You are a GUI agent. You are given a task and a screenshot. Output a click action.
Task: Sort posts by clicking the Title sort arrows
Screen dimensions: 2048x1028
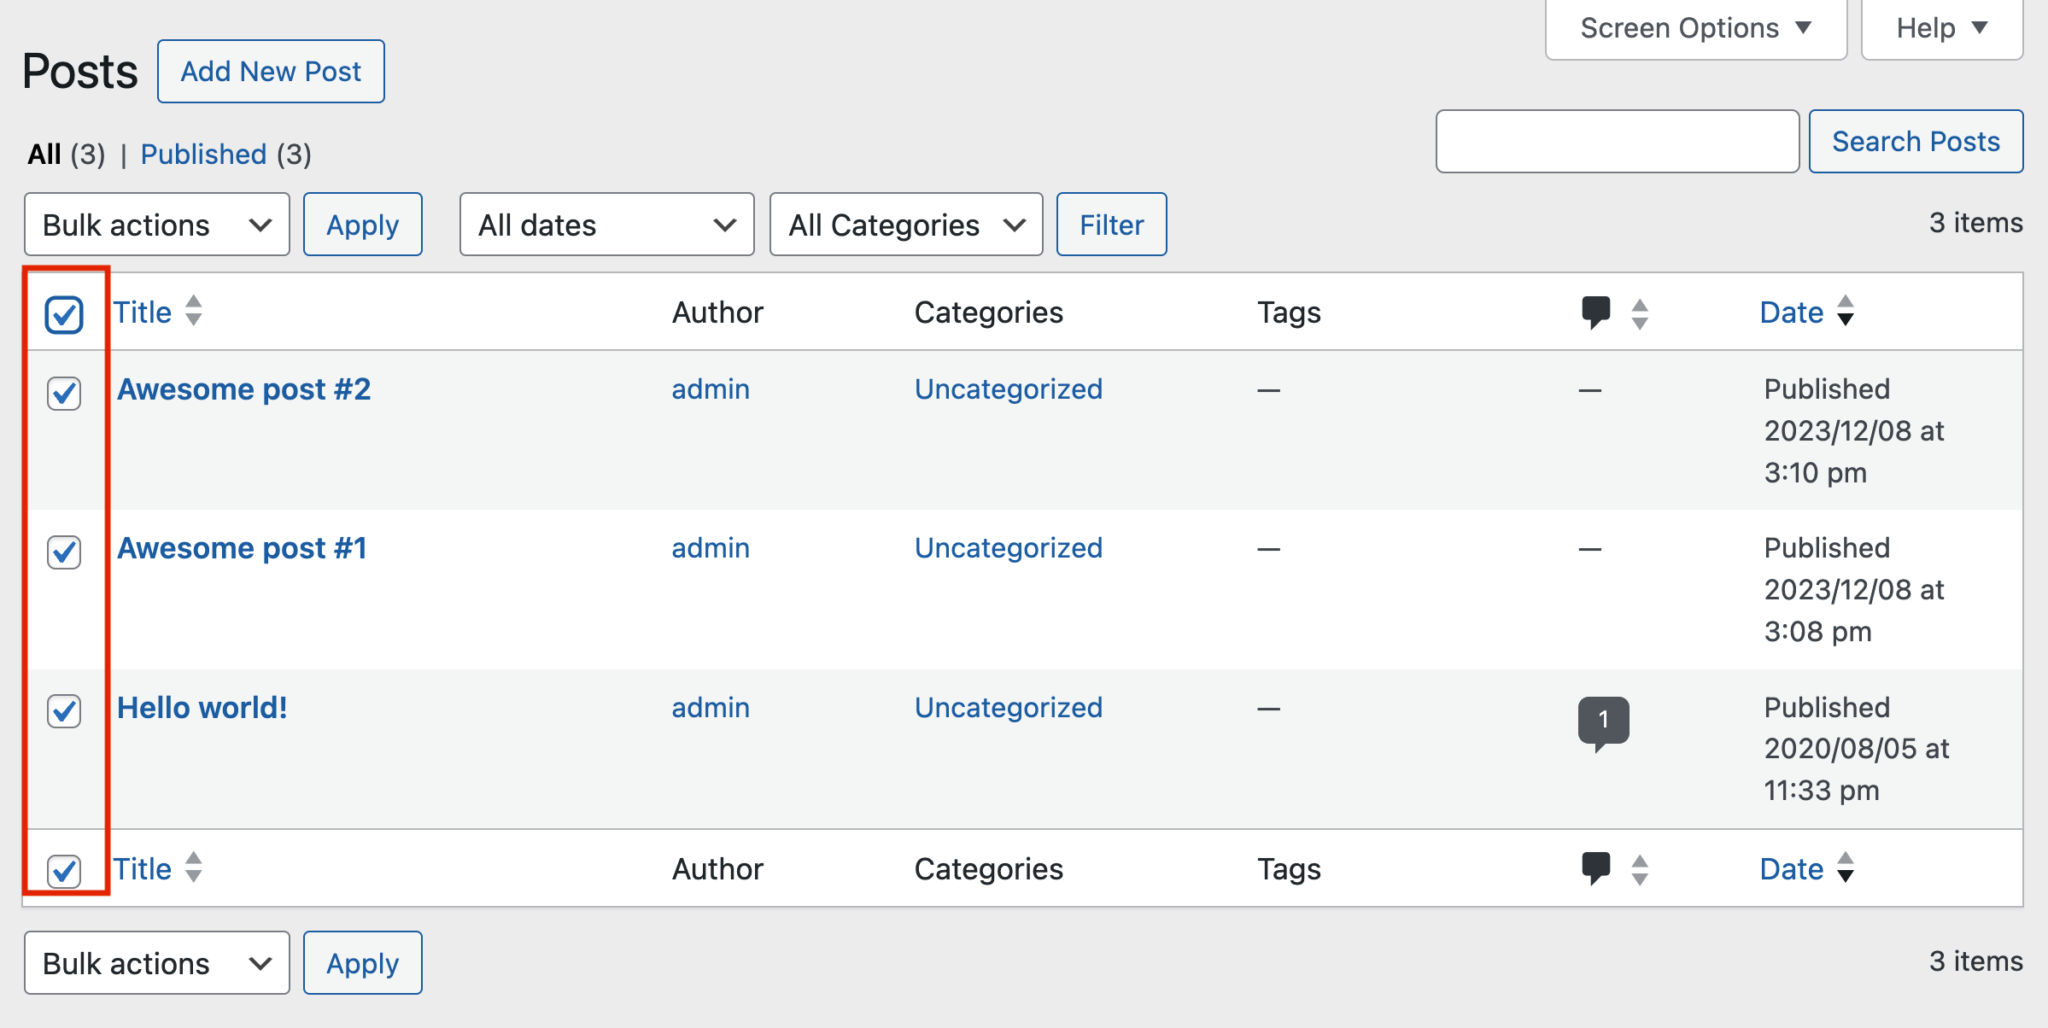tap(192, 312)
